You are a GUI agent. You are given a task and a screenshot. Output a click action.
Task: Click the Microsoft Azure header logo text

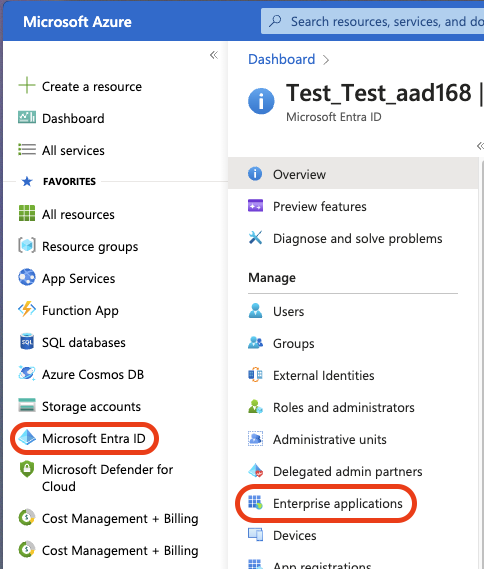click(x=77, y=22)
